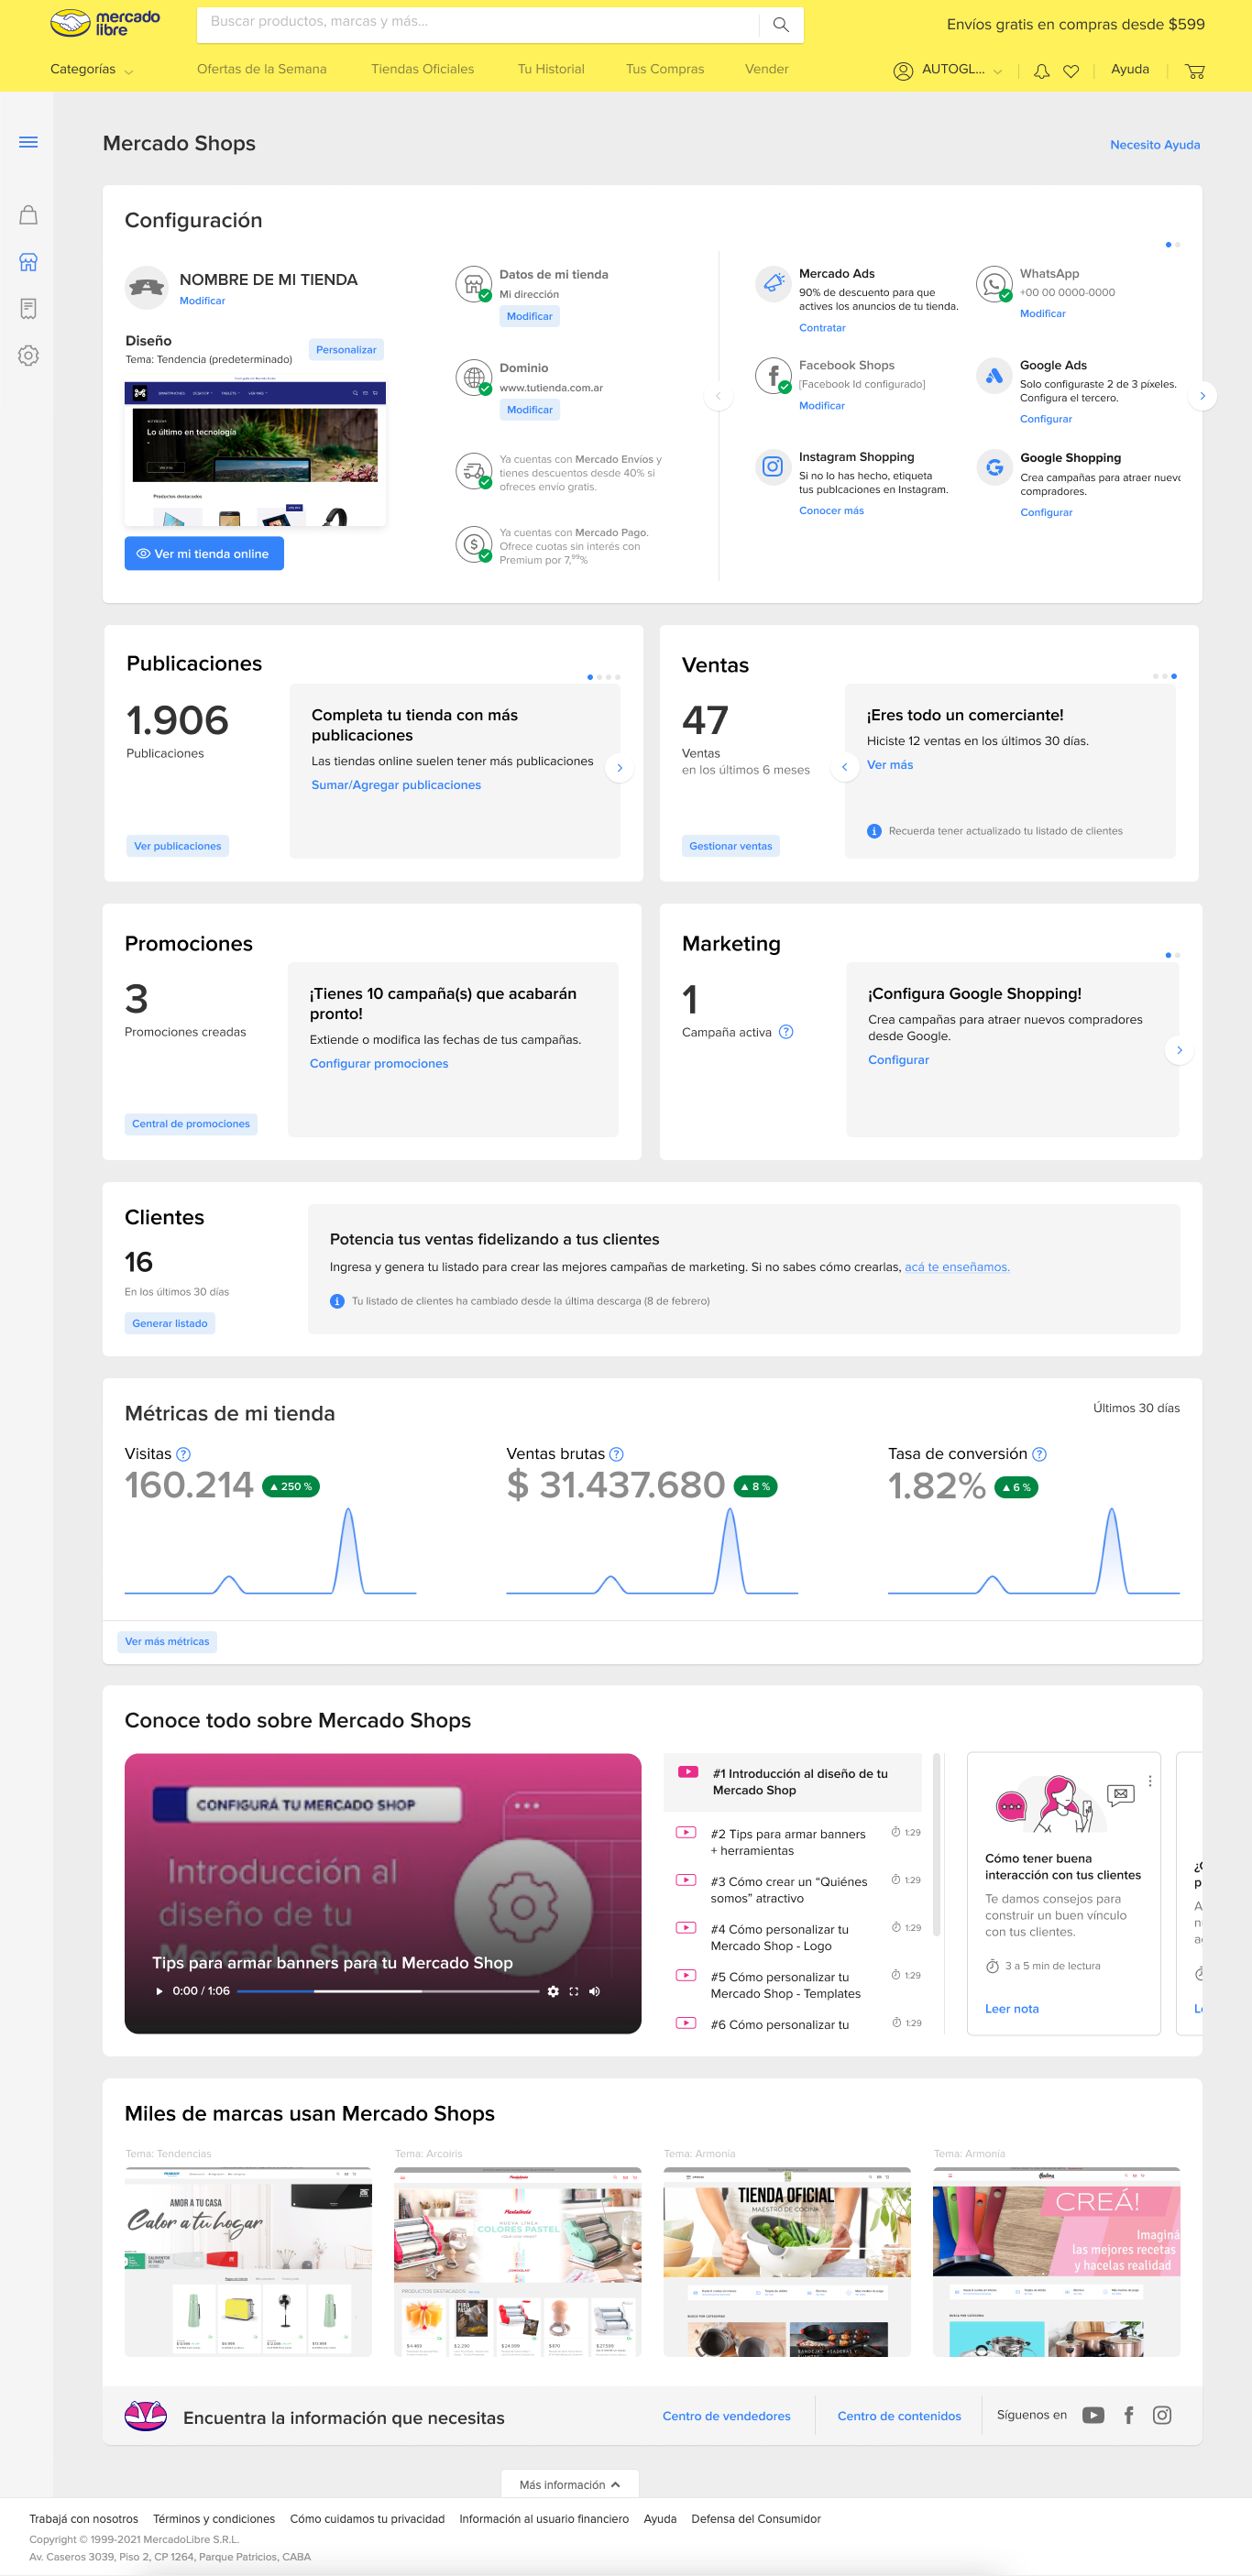Mute the video with the speaker icon
The height and width of the screenshot is (2576, 1252).
point(594,1991)
